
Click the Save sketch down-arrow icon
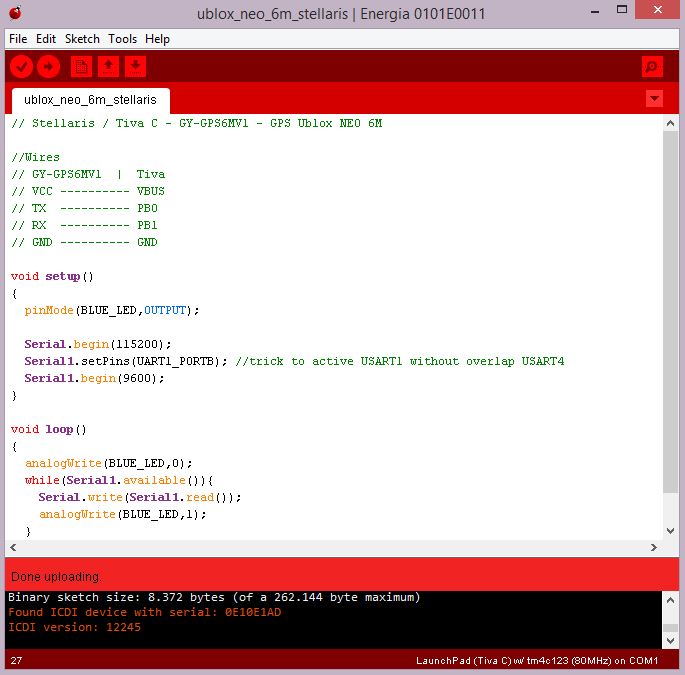pos(135,67)
